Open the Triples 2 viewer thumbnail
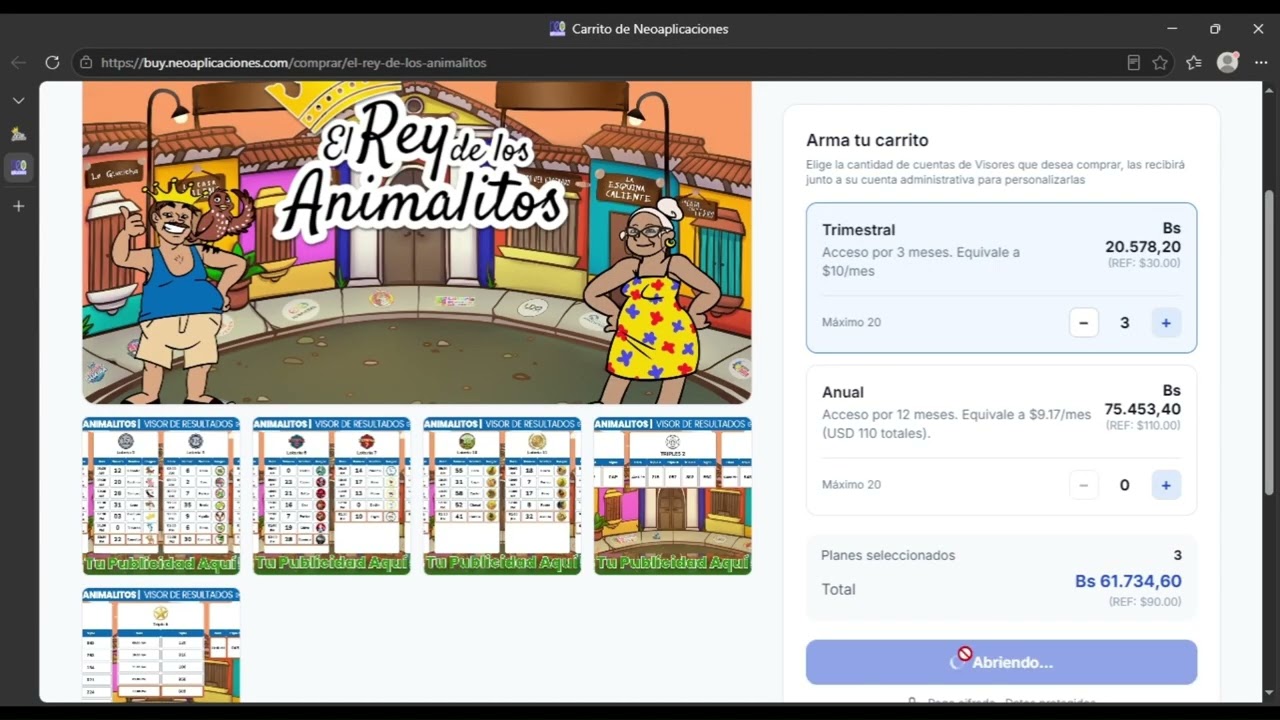Screen dimensions: 1280x720 point(673,496)
